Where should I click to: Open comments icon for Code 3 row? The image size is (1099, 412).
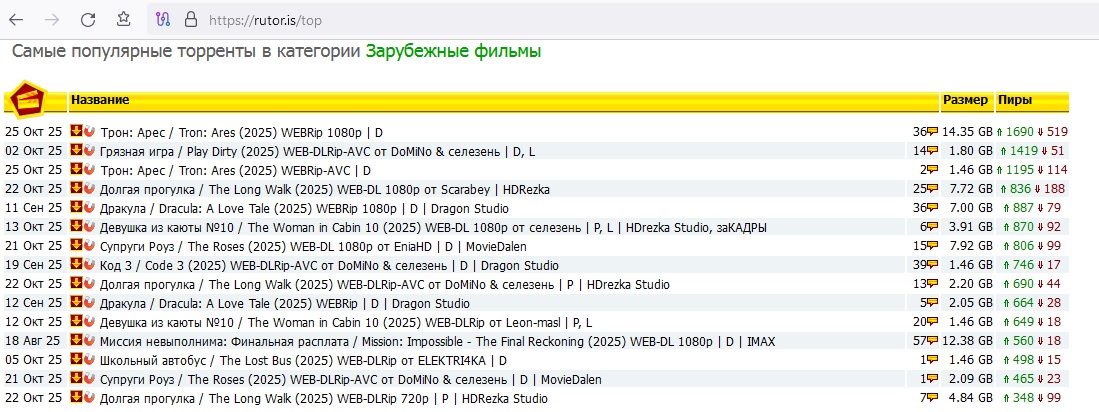[933, 266]
